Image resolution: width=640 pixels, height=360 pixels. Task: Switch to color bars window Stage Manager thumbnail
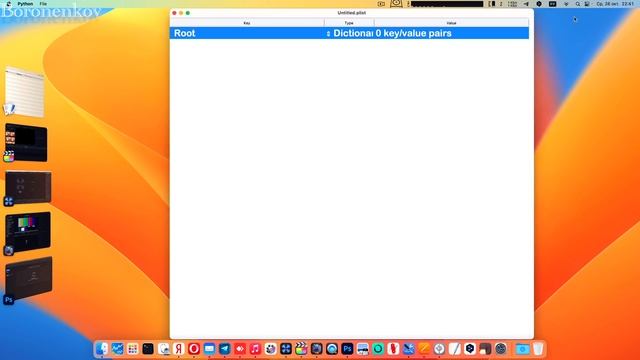(x=27, y=231)
